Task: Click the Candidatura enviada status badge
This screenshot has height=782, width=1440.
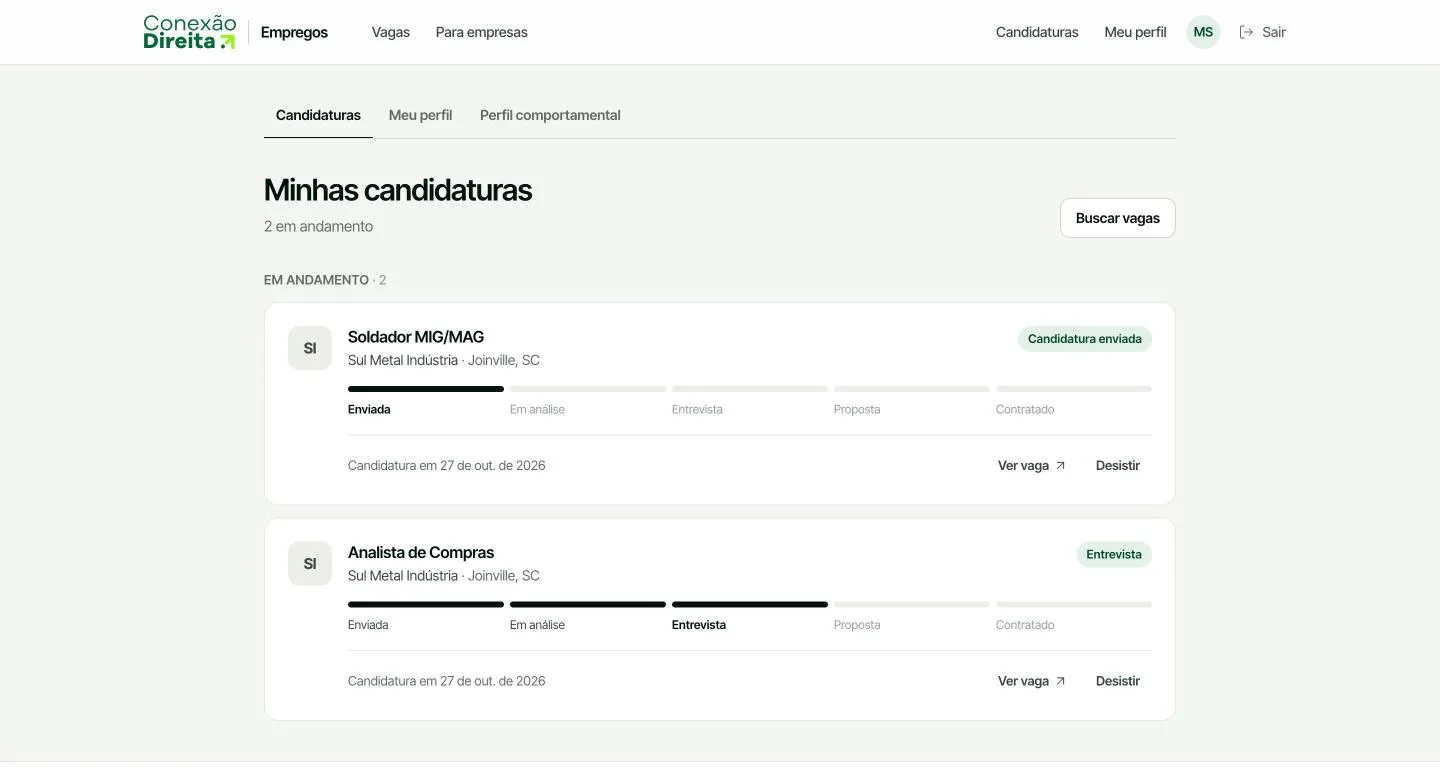Action: (1085, 339)
